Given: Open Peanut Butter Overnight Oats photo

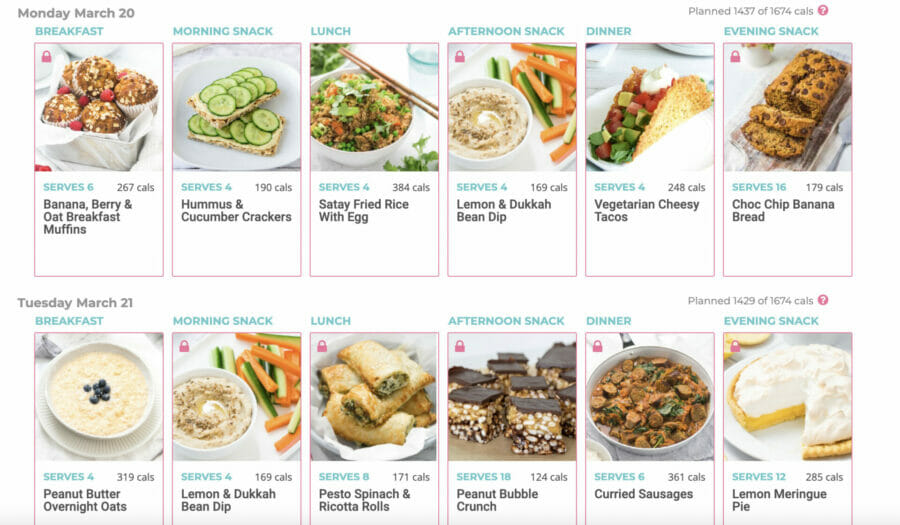Looking at the screenshot, I should pos(99,397).
